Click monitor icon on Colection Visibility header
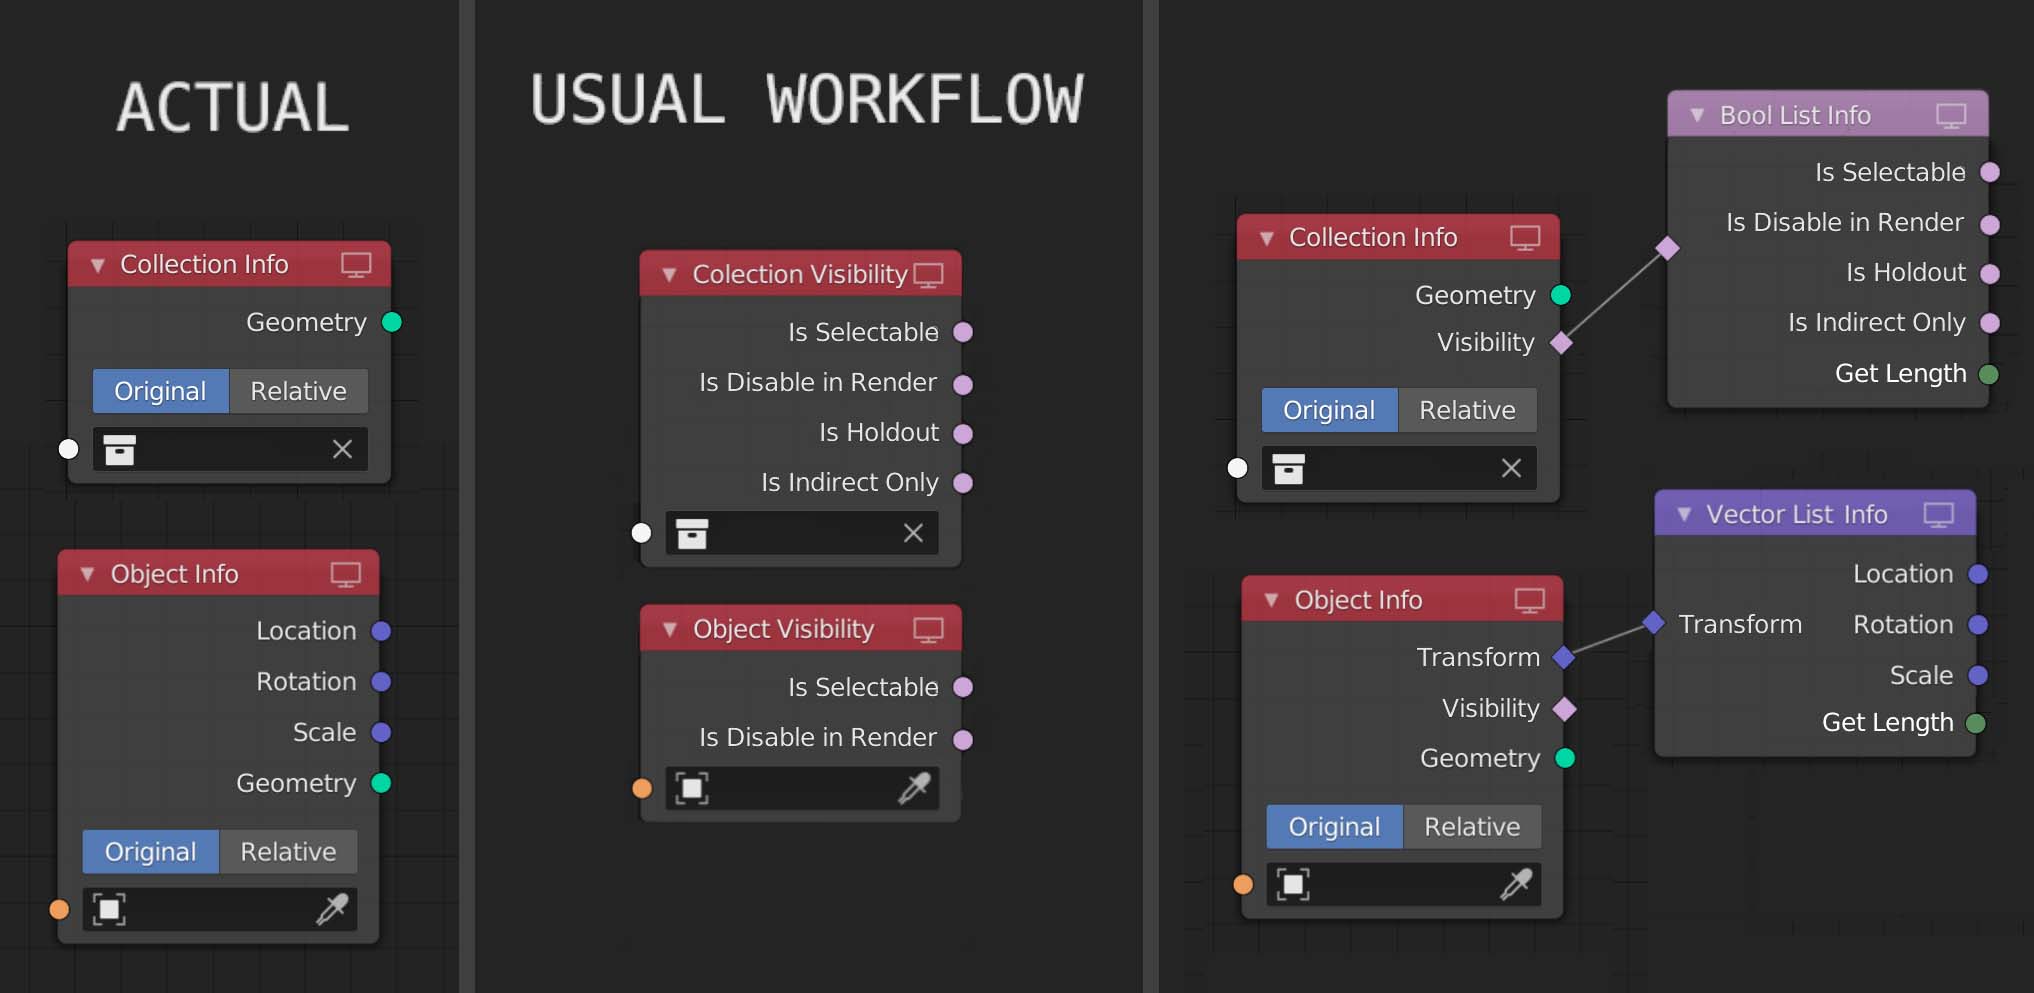The width and height of the screenshot is (2034, 993). point(929,275)
